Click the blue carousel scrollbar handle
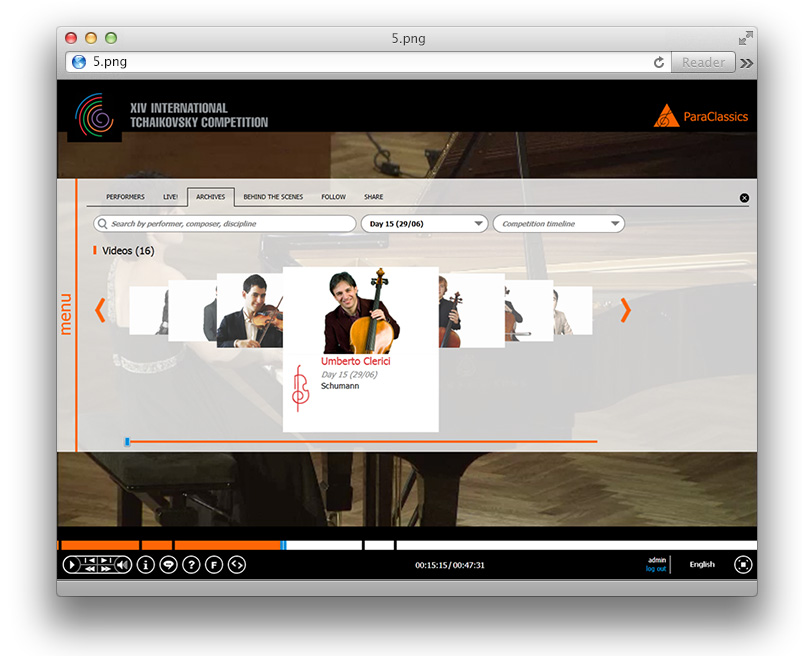Image resolution: width=810 pixels, height=656 pixels. tap(127, 441)
